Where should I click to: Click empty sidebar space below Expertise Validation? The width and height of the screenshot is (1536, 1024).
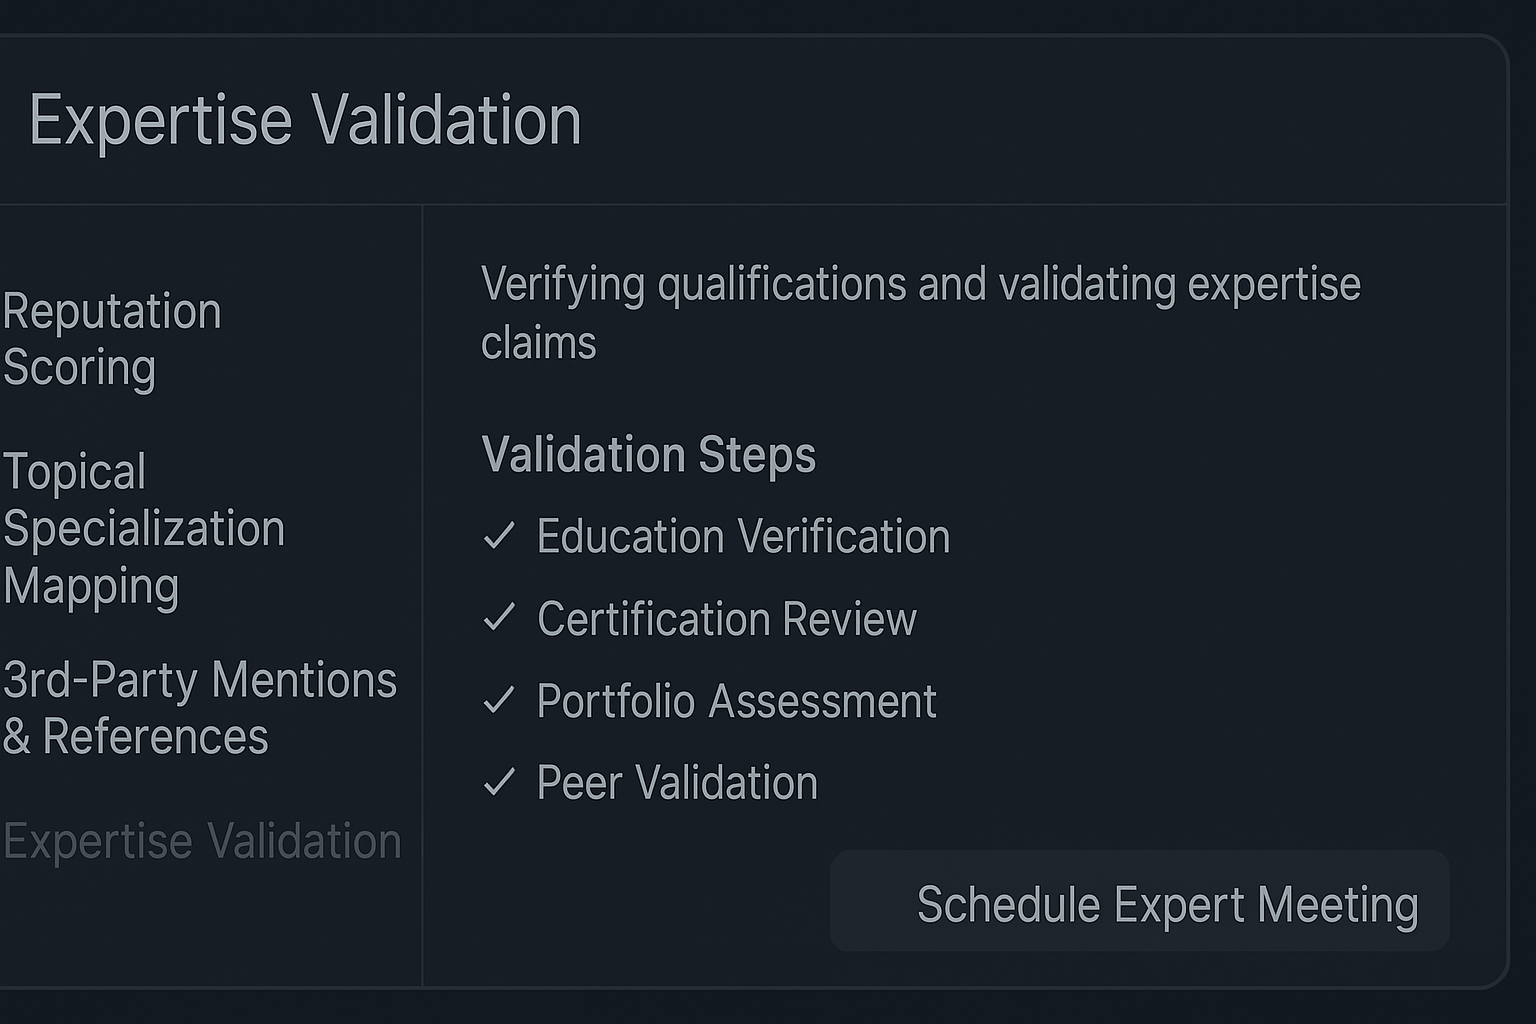point(200,930)
